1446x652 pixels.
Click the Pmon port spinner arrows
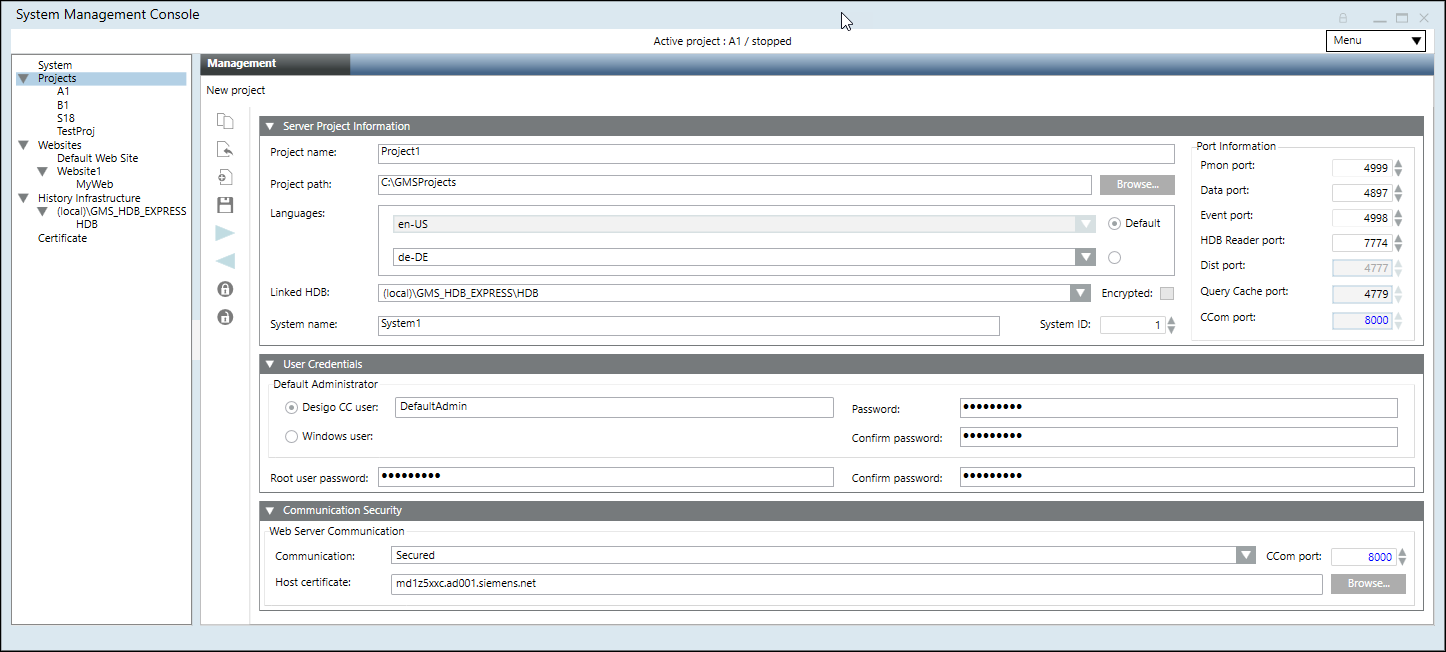(1398, 168)
